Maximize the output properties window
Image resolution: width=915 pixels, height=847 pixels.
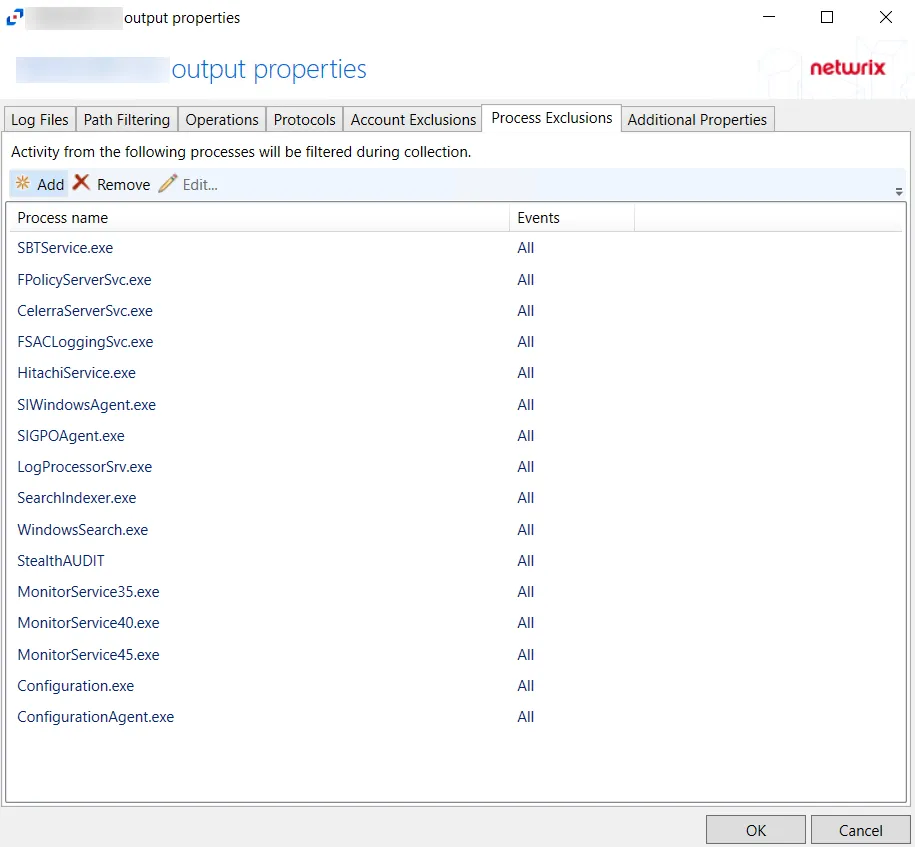point(826,17)
